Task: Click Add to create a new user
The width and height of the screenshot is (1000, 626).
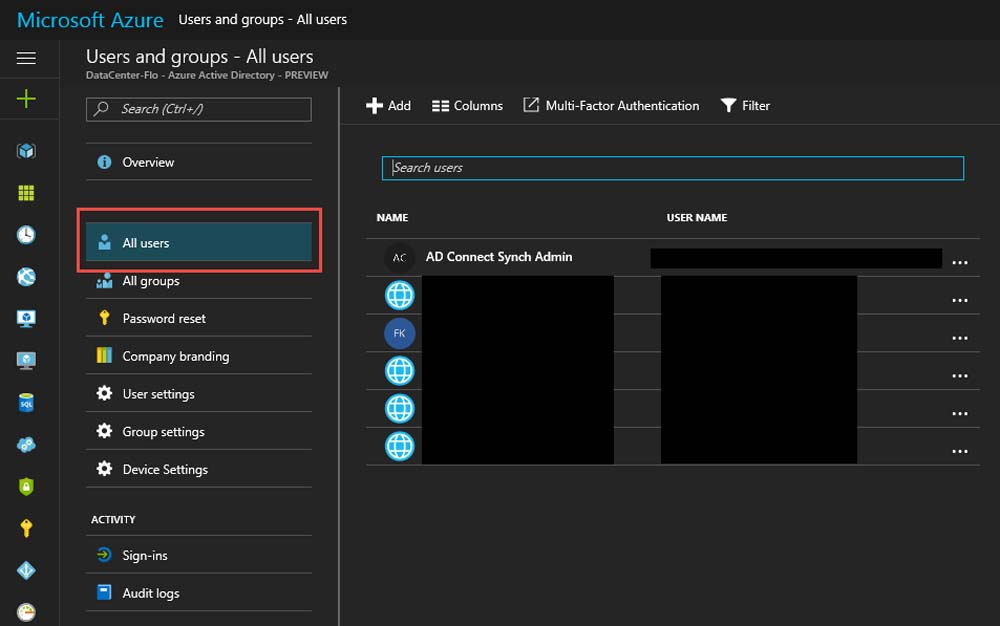Action: pos(388,106)
